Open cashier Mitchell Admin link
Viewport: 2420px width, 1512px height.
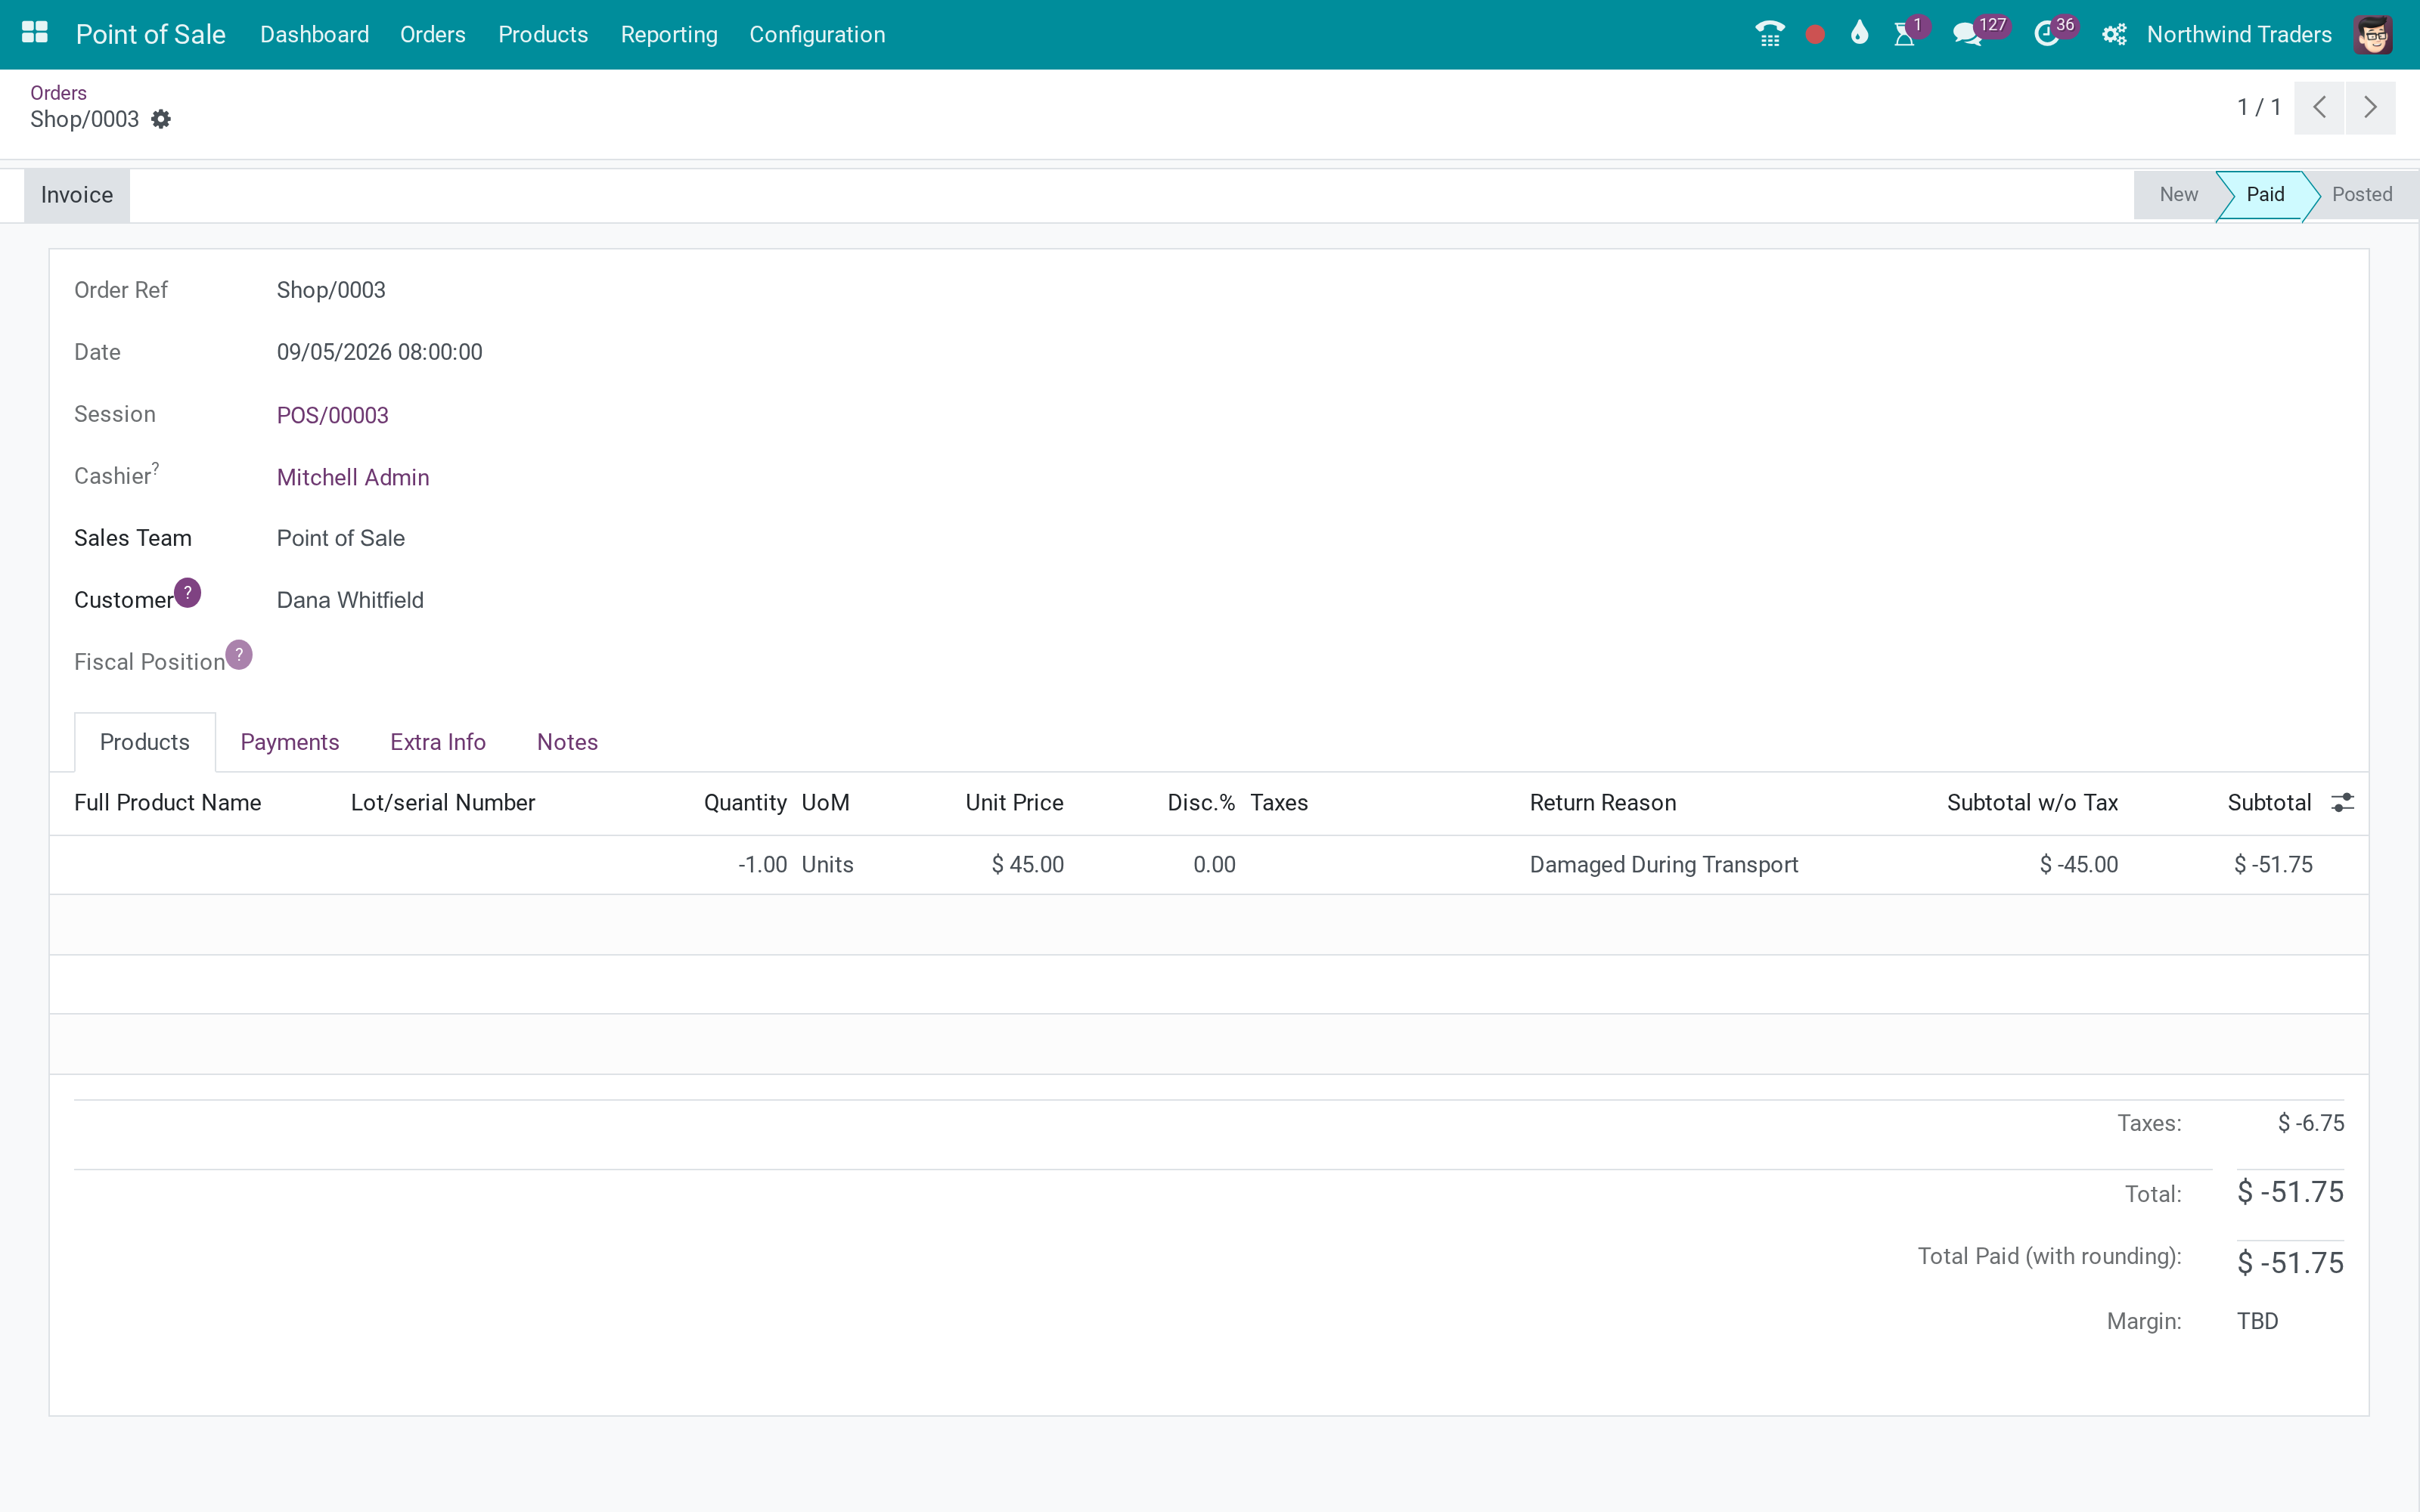353,477
